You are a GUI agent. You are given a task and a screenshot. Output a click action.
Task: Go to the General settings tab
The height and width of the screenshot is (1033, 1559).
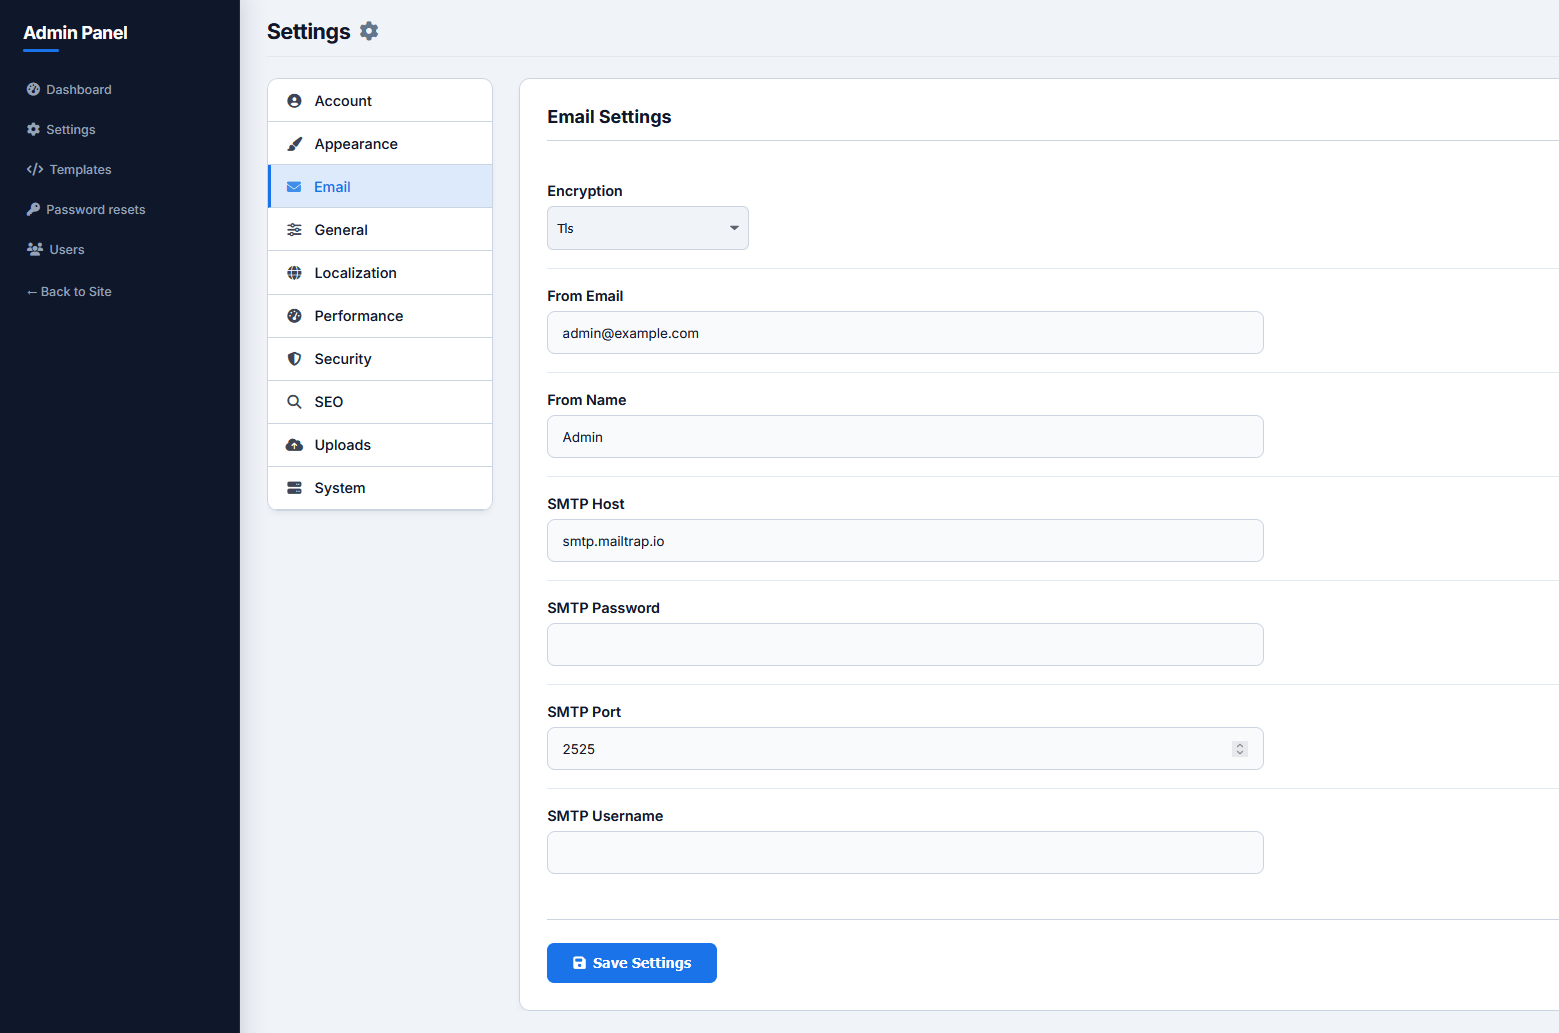380,230
